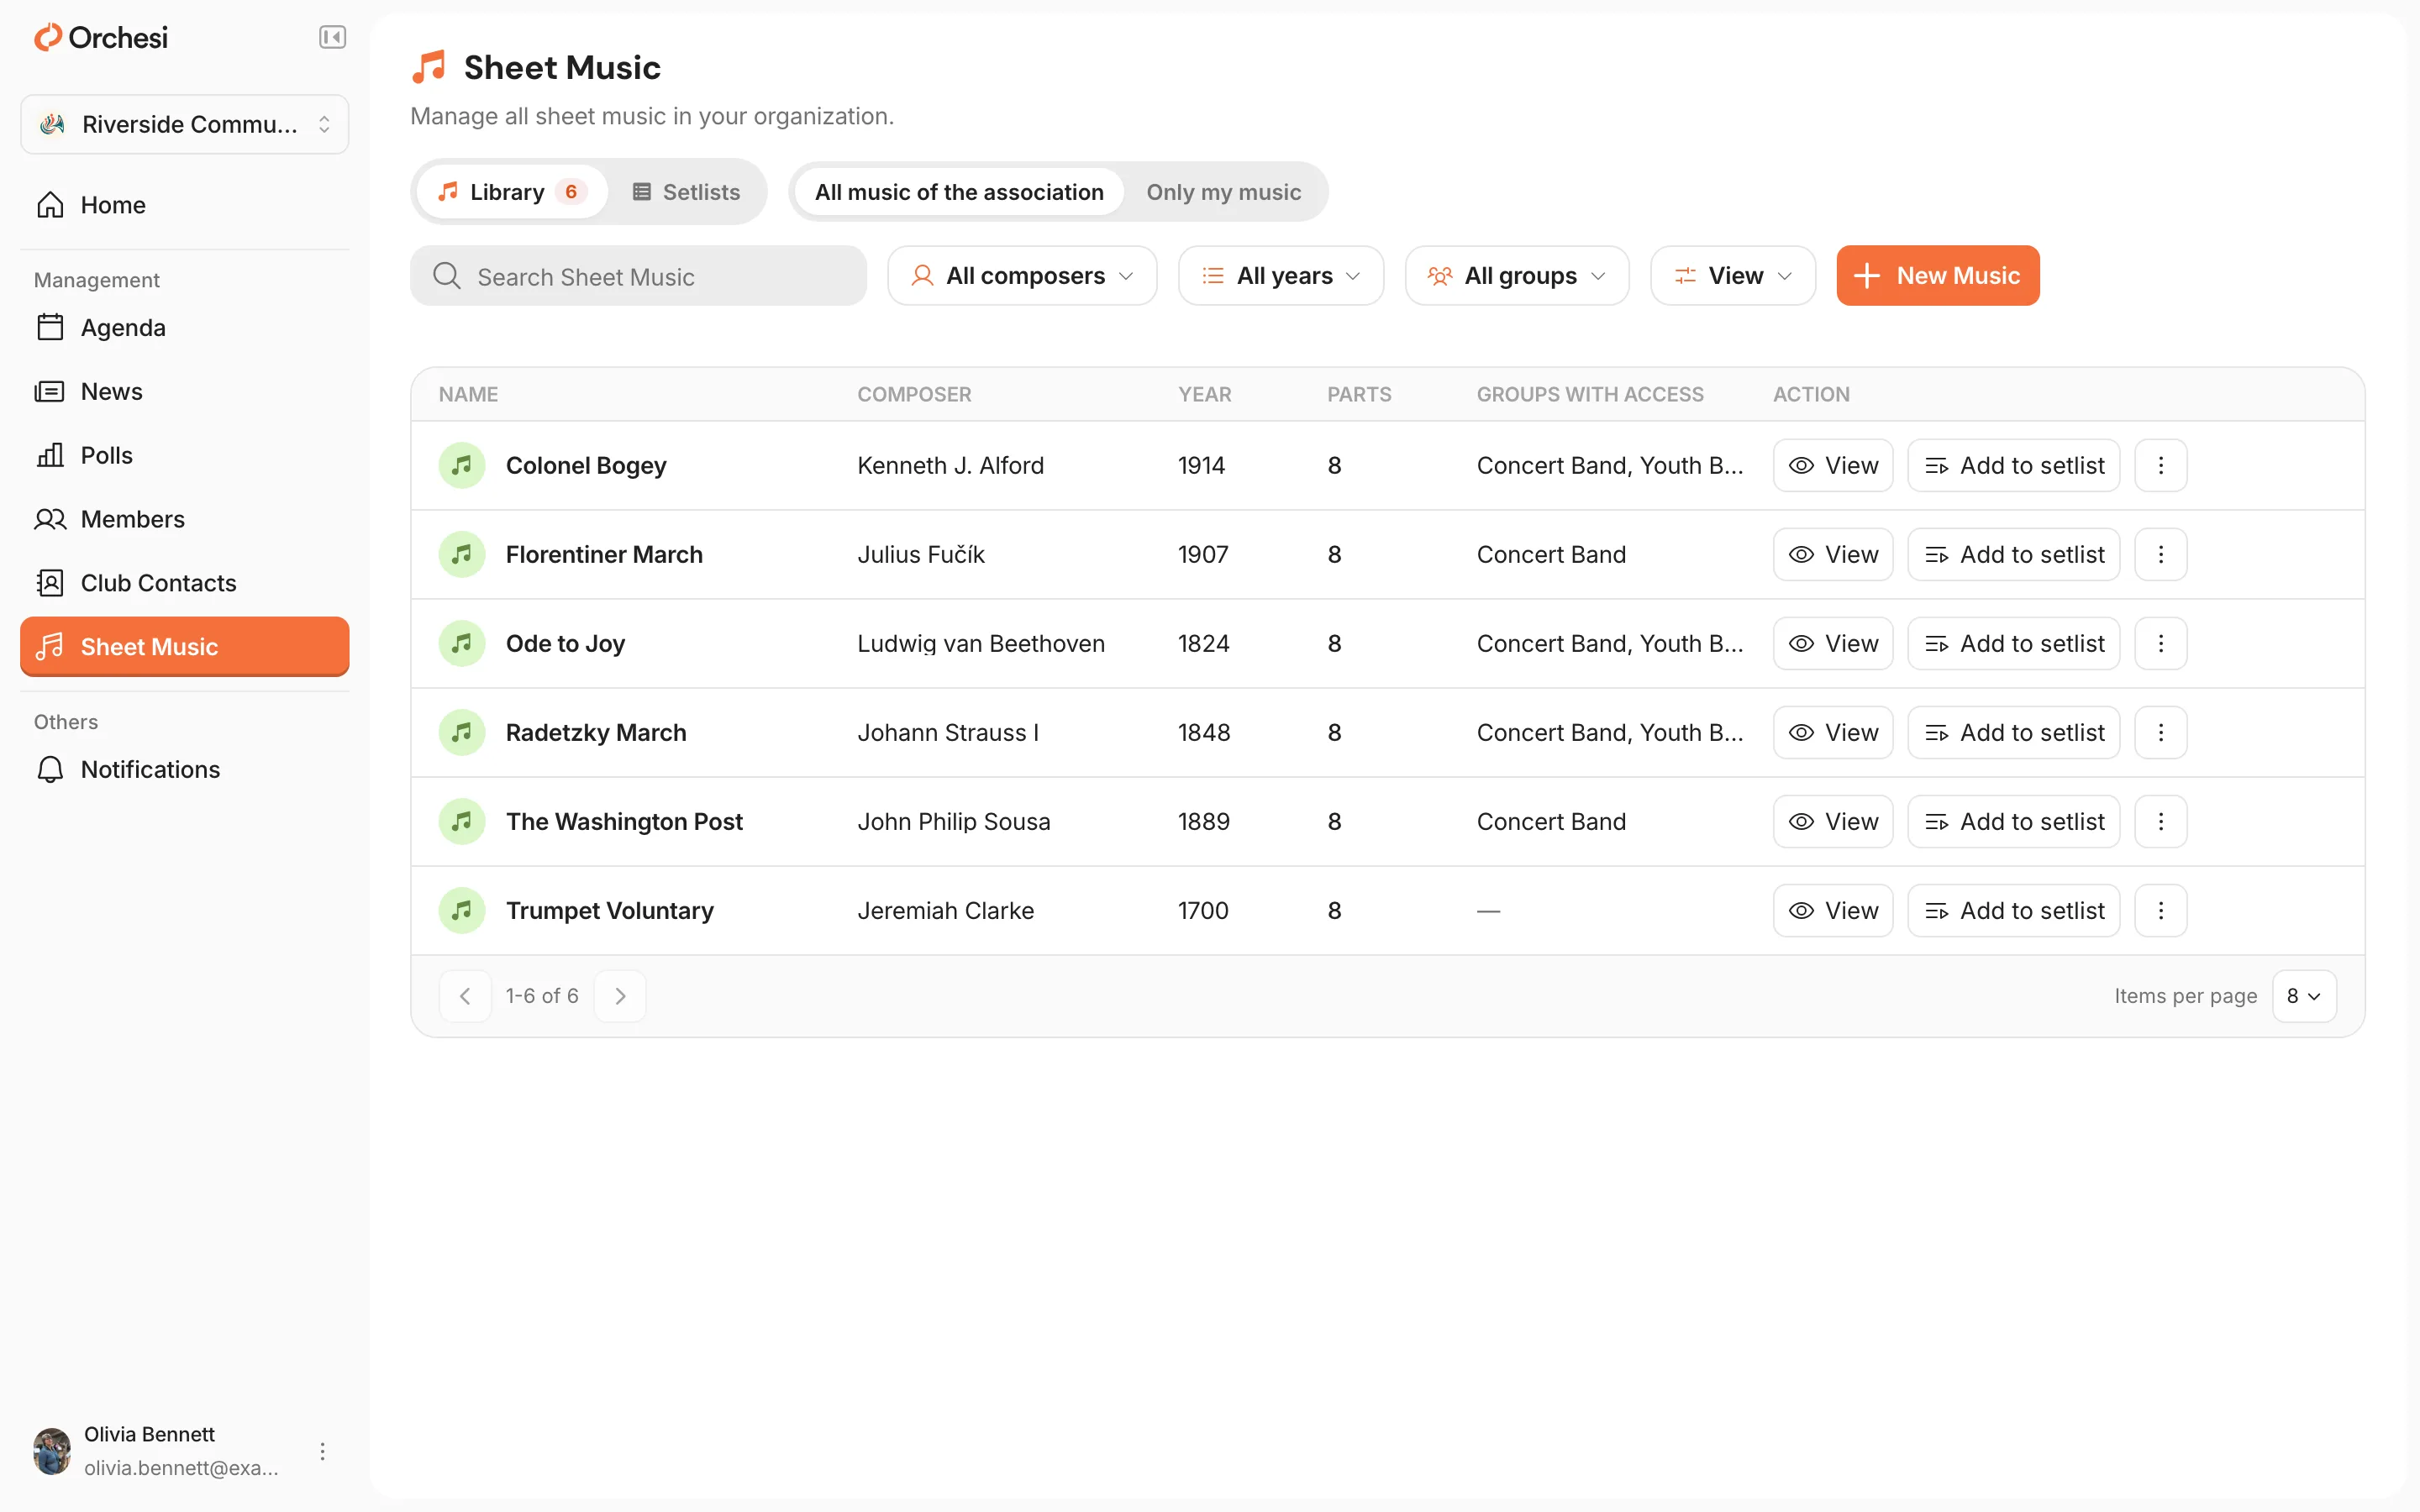Open Agenda in the sidebar
Image resolution: width=2420 pixels, height=1512 pixels.
pyautogui.click(x=185, y=328)
